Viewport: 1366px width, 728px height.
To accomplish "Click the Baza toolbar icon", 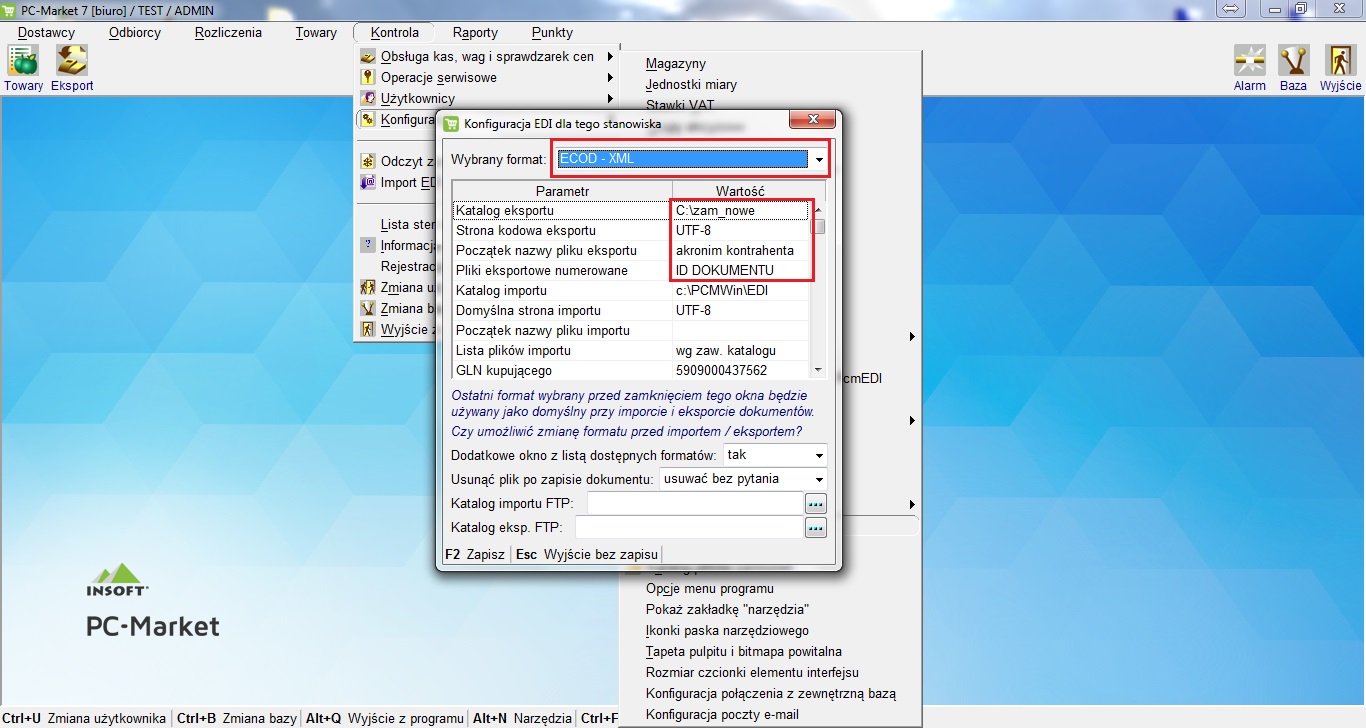I will pos(1293,61).
